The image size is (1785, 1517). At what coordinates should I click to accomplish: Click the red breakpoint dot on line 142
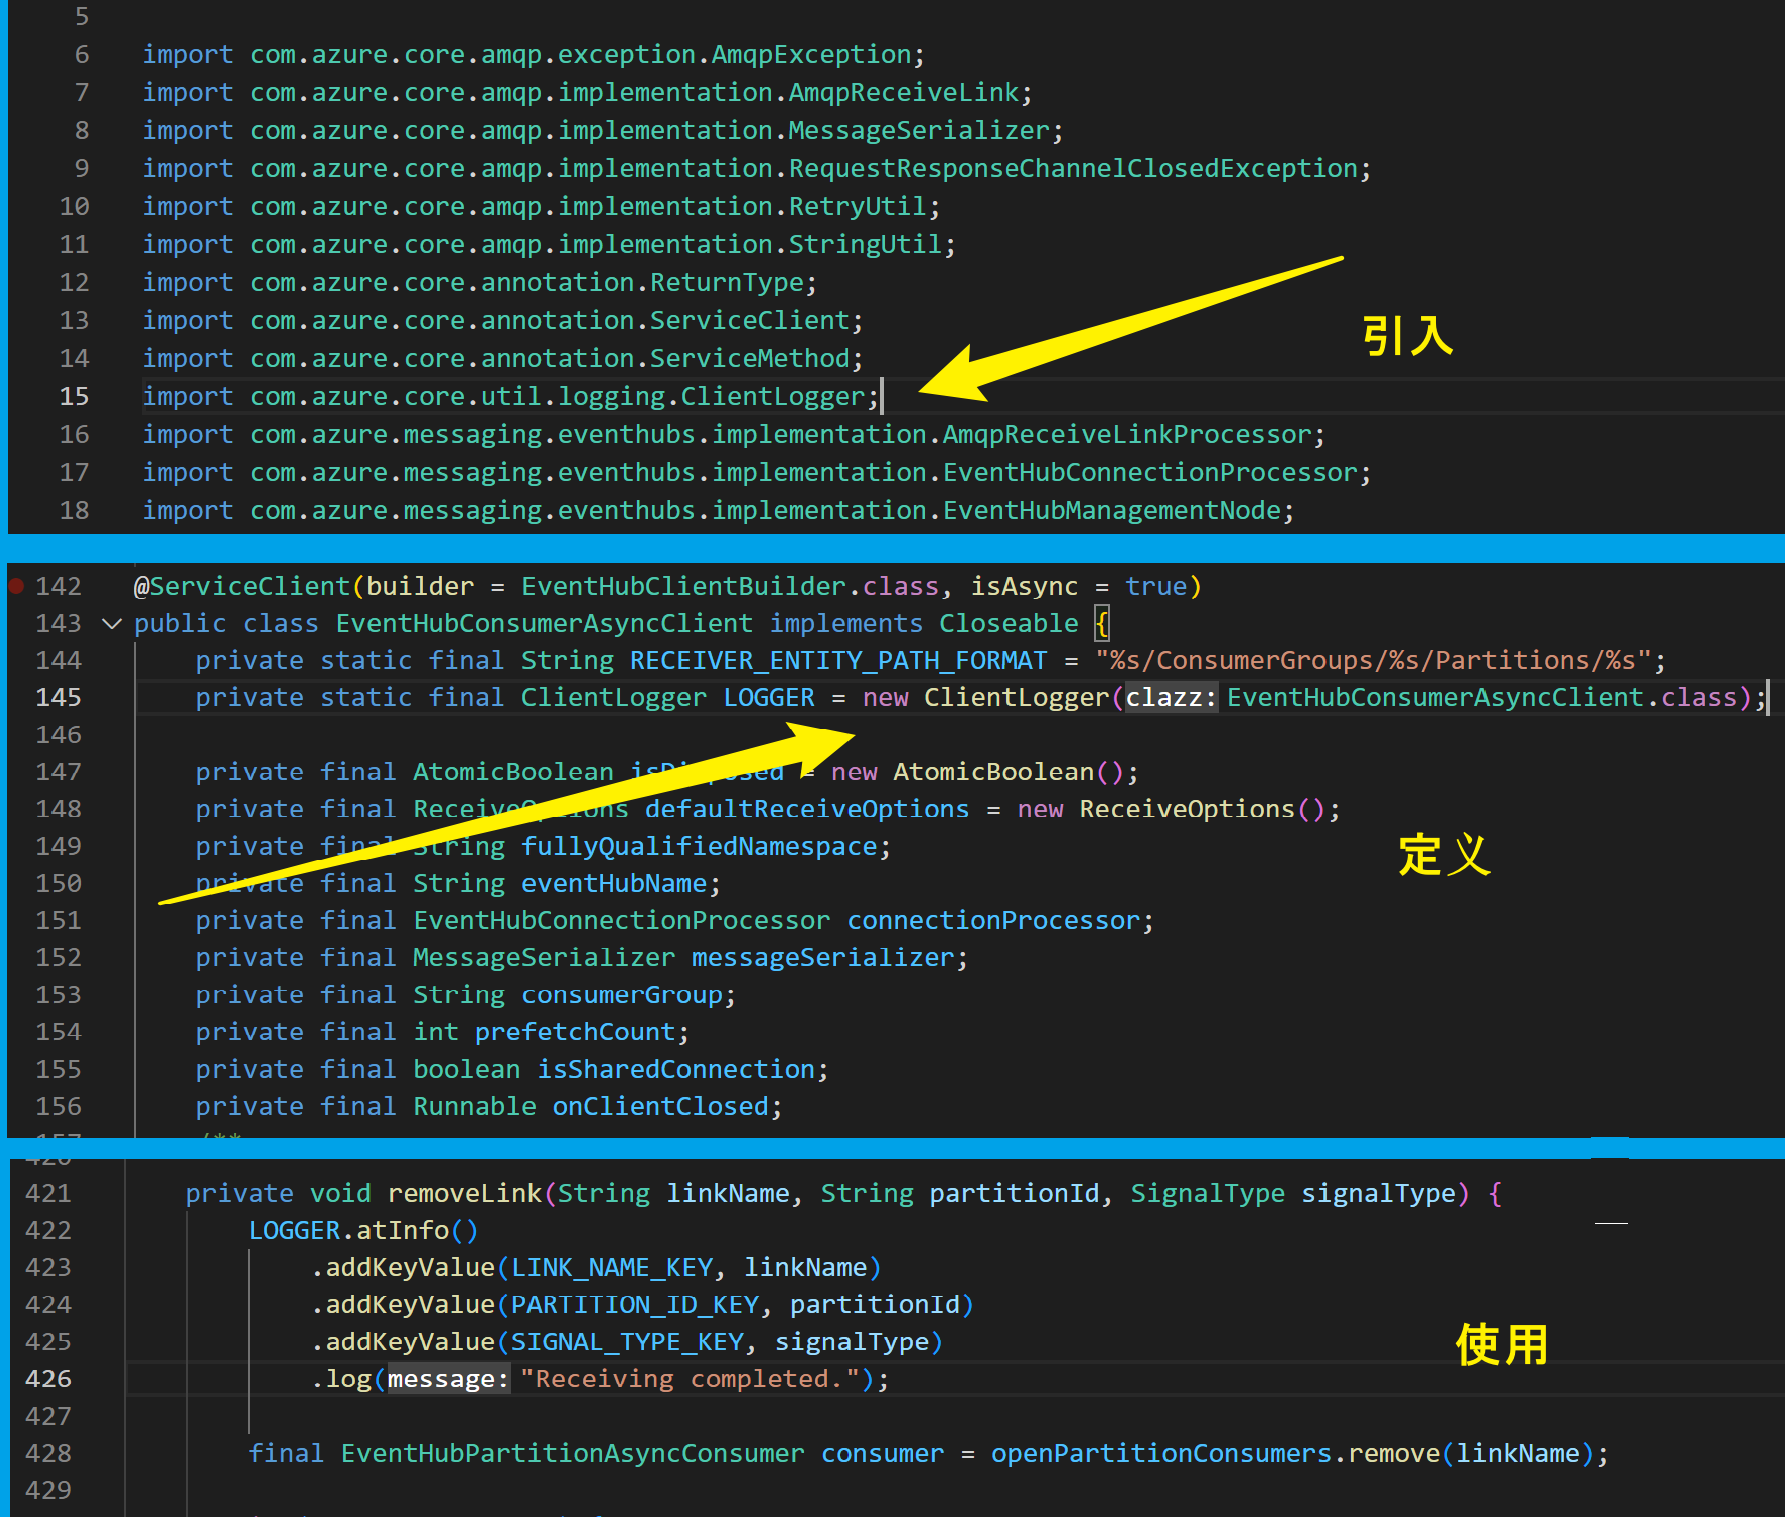pos(14,585)
